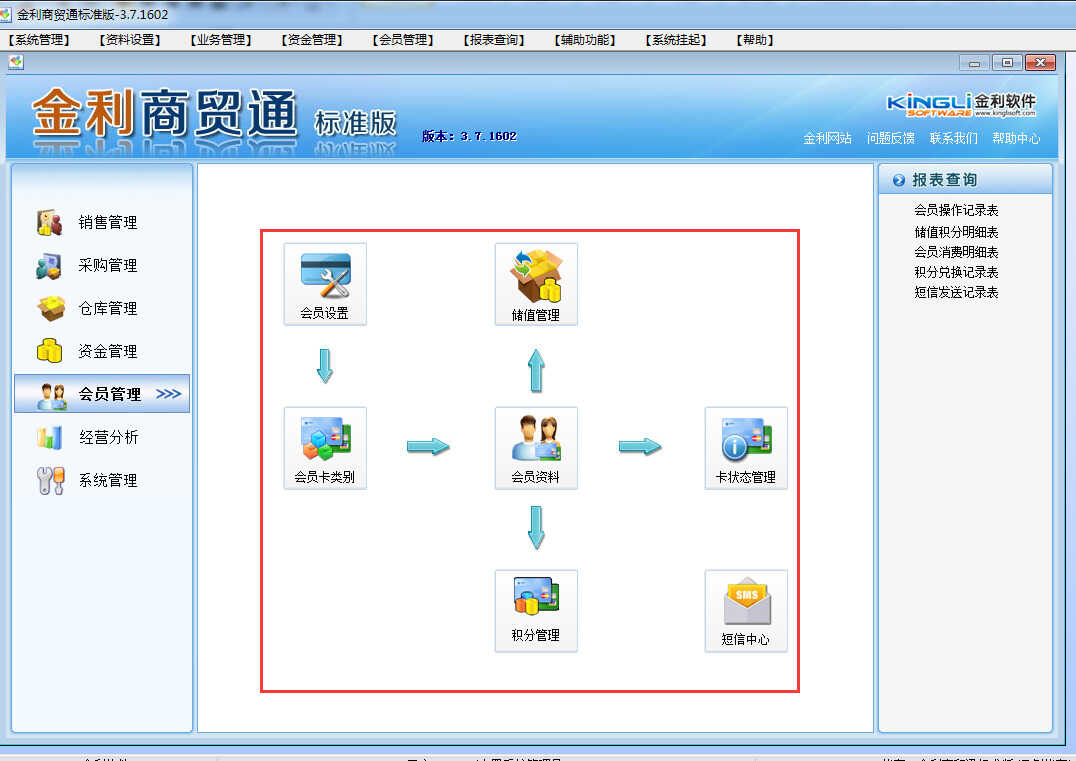Minimize the inner application window

974,63
